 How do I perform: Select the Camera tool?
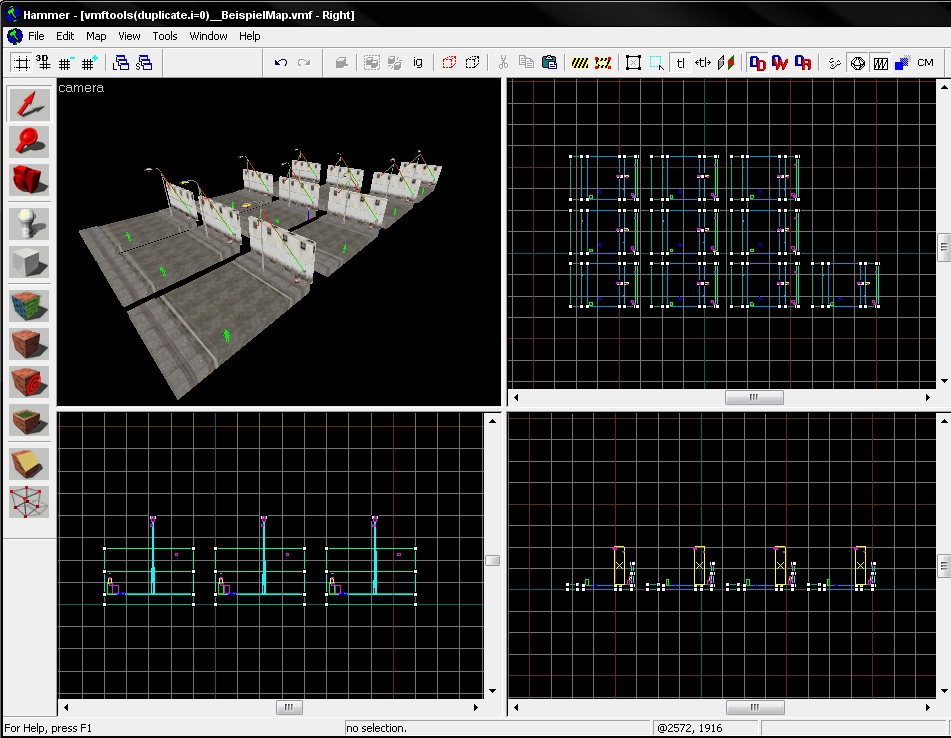pyautogui.click(x=29, y=180)
